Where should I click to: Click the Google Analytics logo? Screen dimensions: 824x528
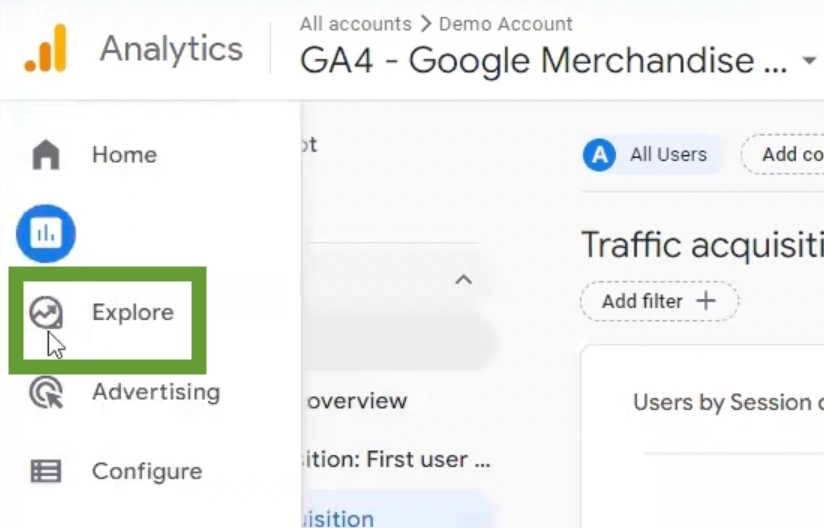[x=46, y=48]
